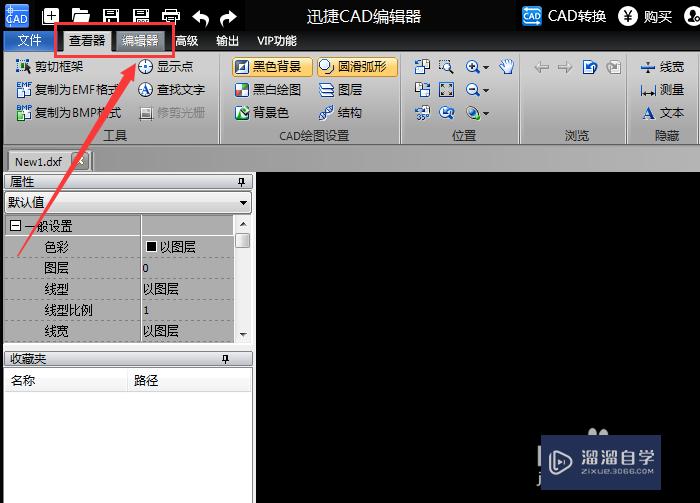Click the zoom in magnifier icon
700x503 pixels.
click(x=472, y=67)
